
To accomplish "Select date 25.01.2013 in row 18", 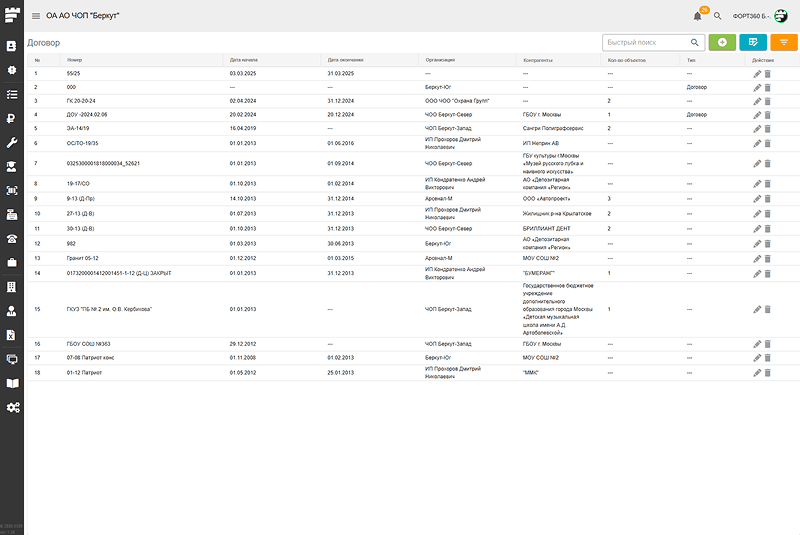I will pos(340,373).
